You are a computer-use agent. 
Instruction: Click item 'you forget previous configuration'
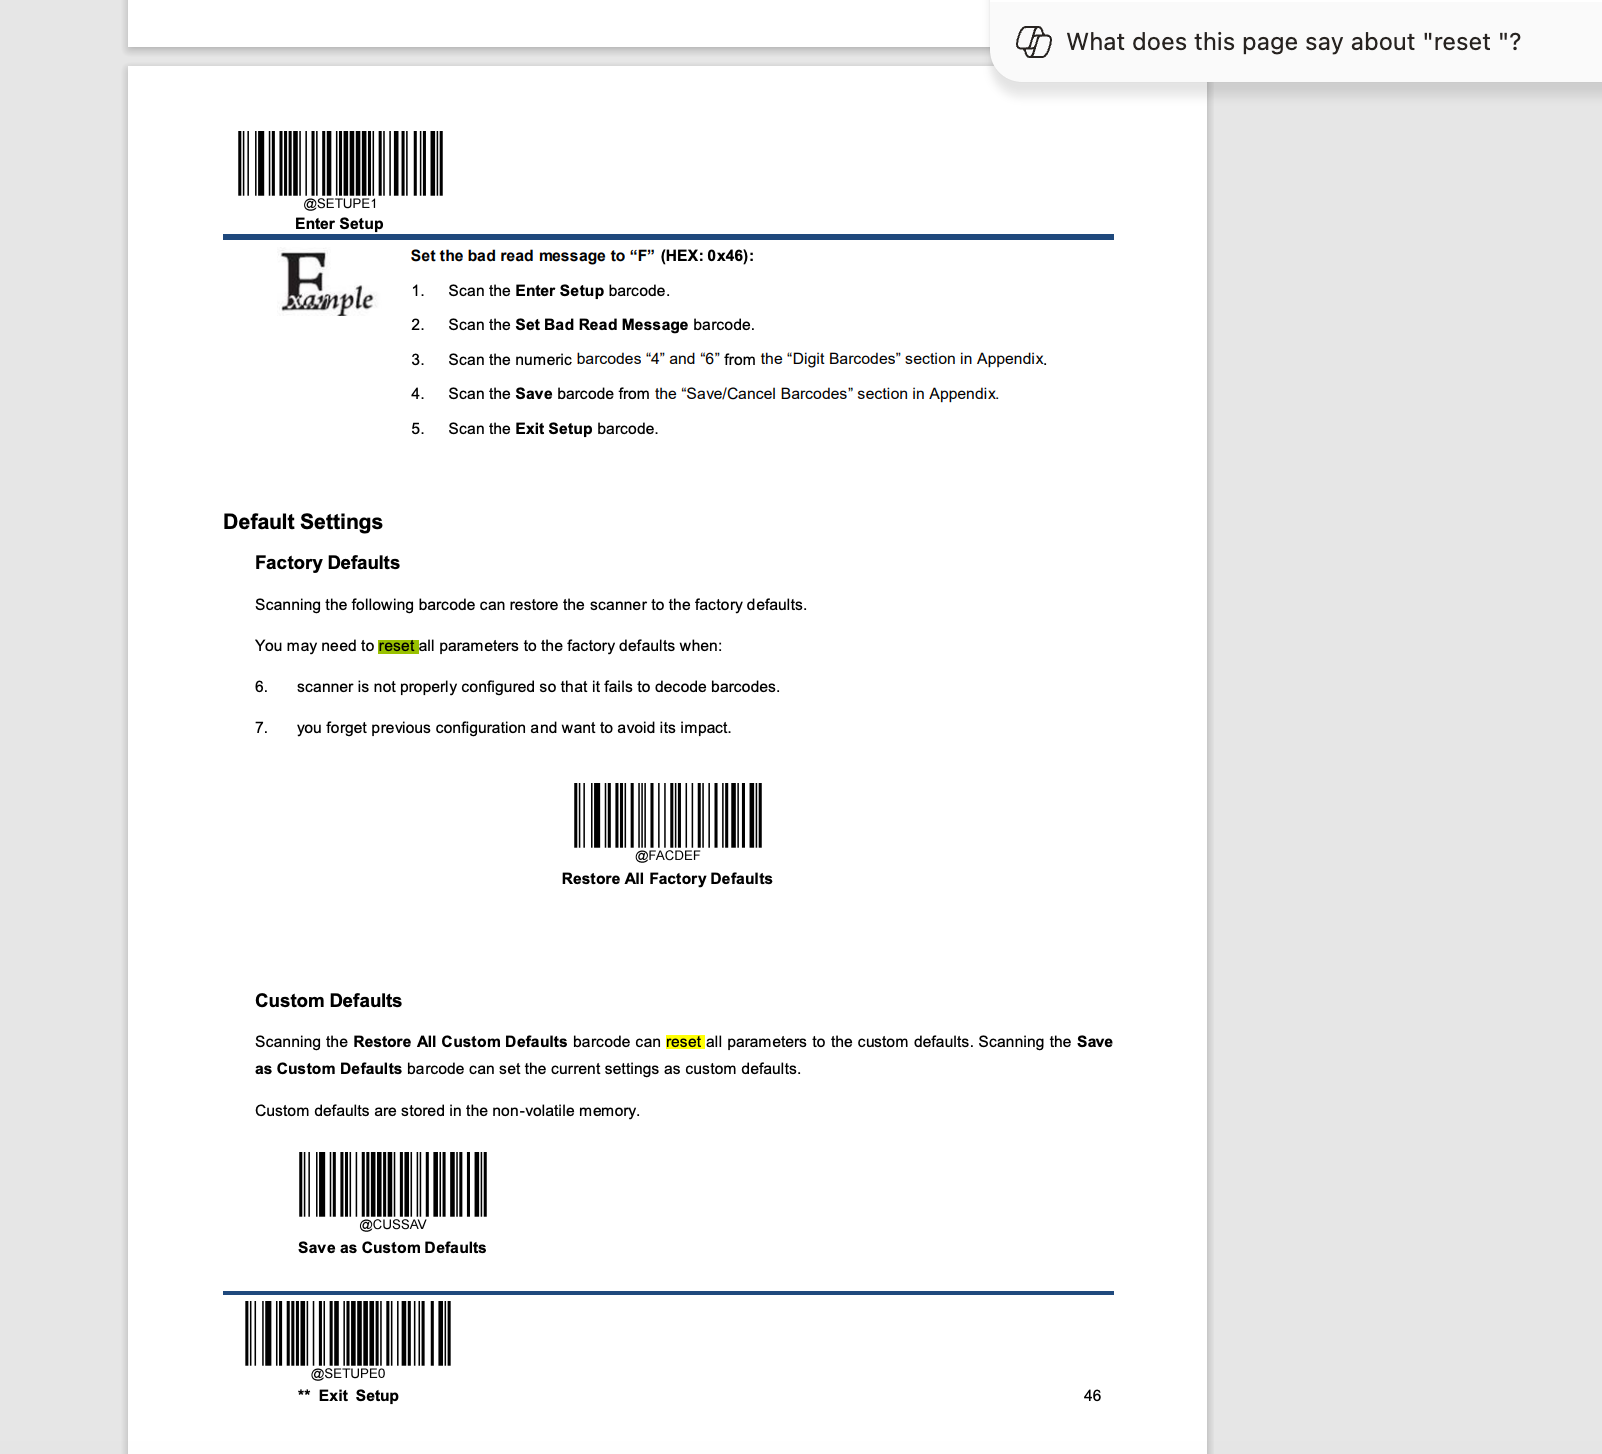click(514, 728)
